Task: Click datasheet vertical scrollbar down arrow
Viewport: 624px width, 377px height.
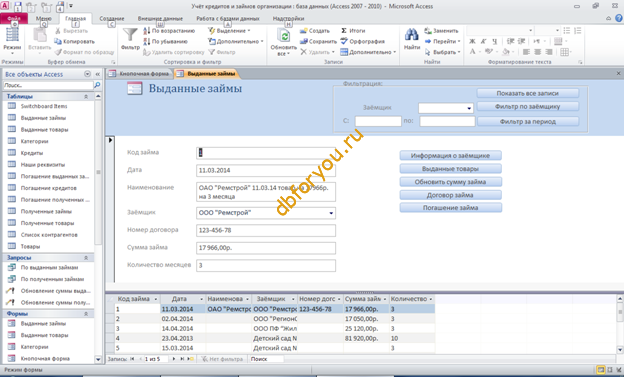Action: pyautogui.click(x=620, y=350)
